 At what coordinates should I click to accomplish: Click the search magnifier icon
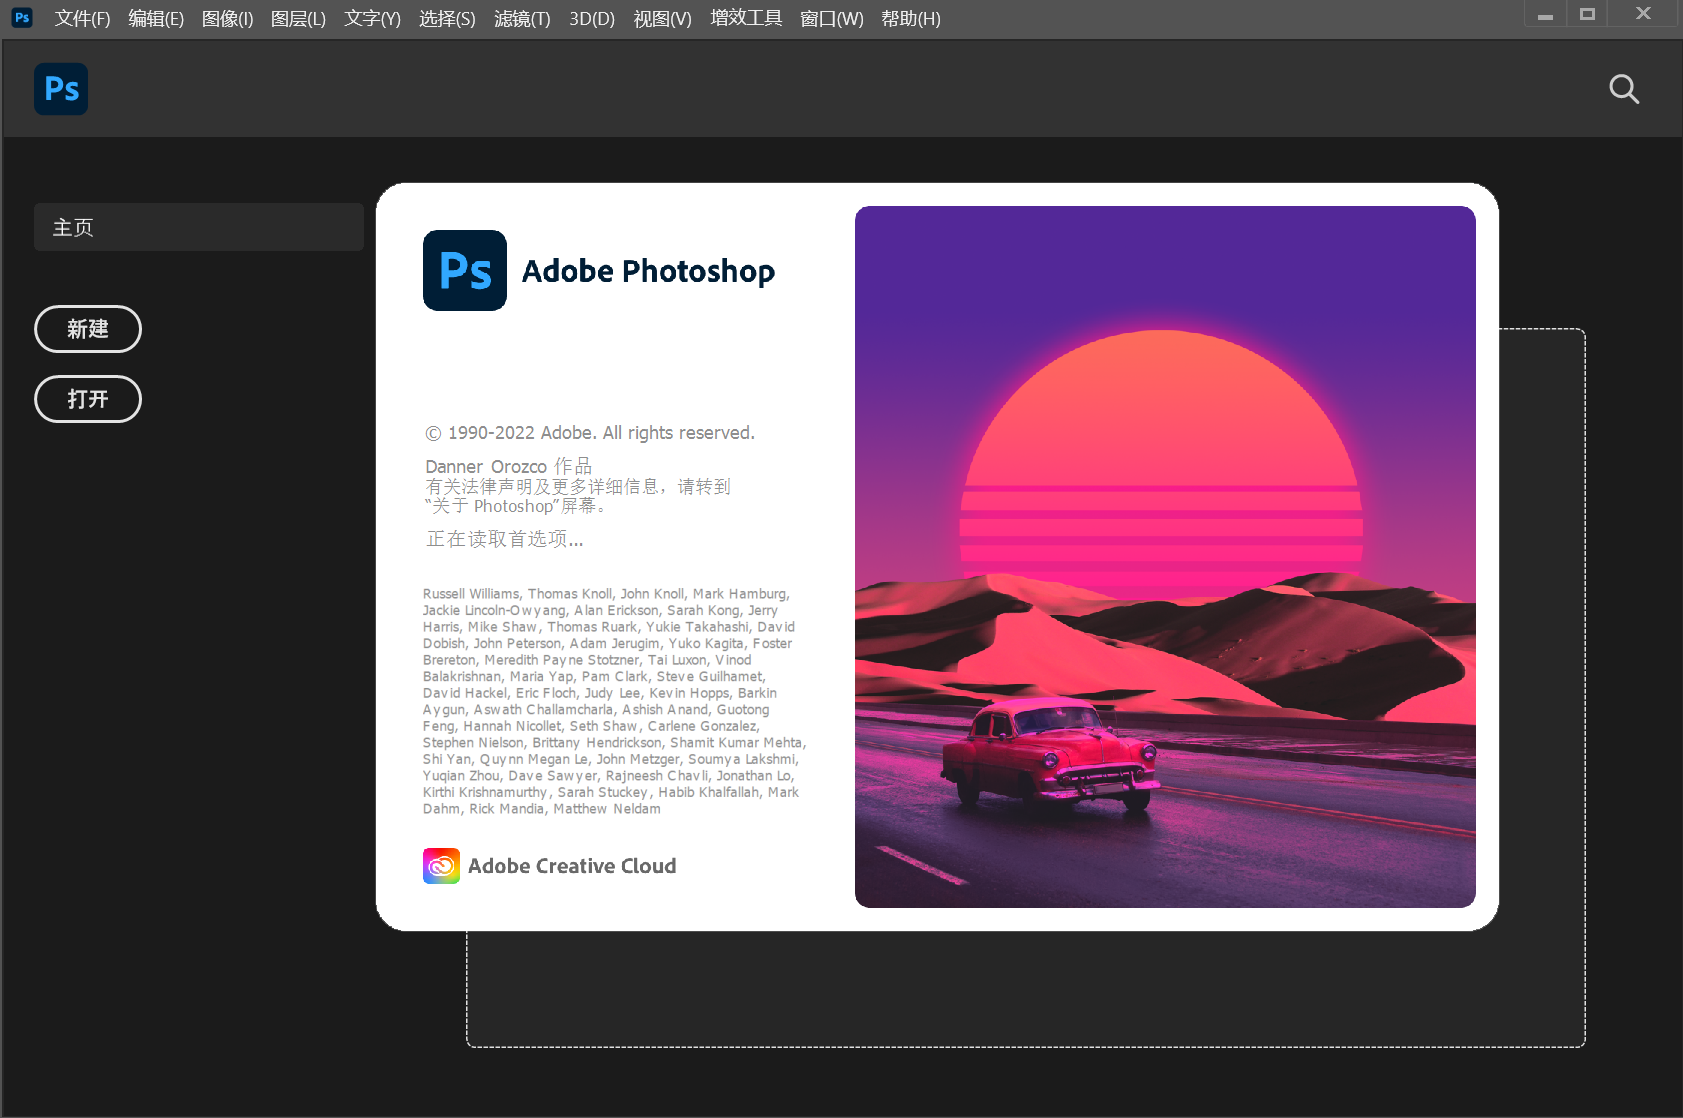pyautogui.click(x=1623, y=89)
